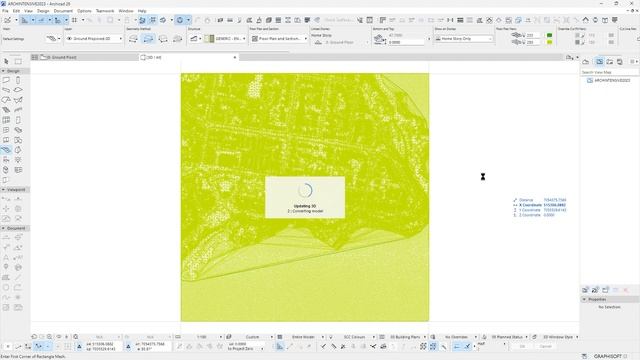Open the Document menu
The width and height of the screenshot is (640, 360).
[x=63, y=11]
